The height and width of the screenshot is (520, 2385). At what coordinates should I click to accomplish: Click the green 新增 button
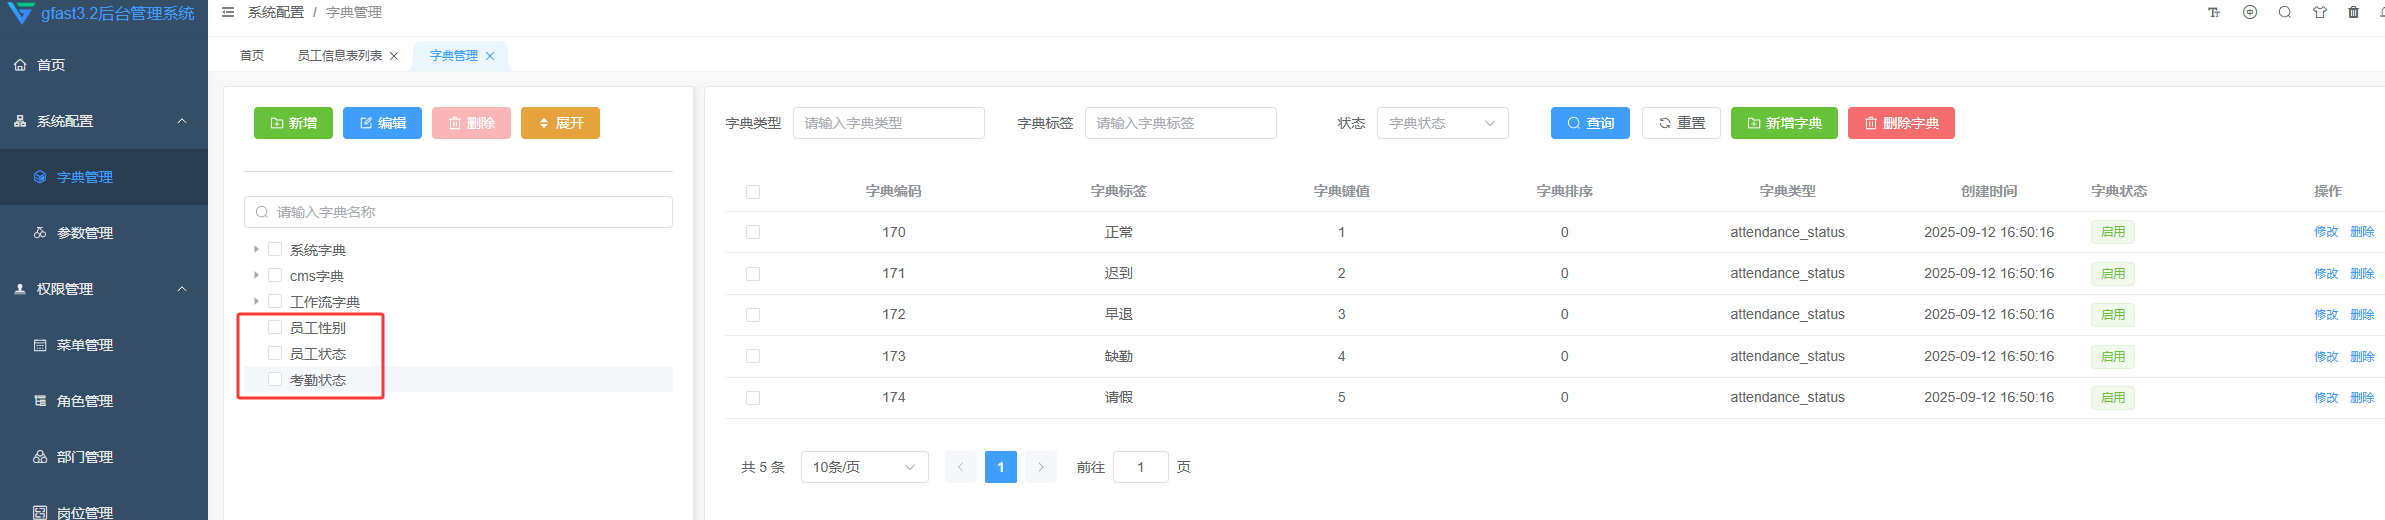point(293,123)
